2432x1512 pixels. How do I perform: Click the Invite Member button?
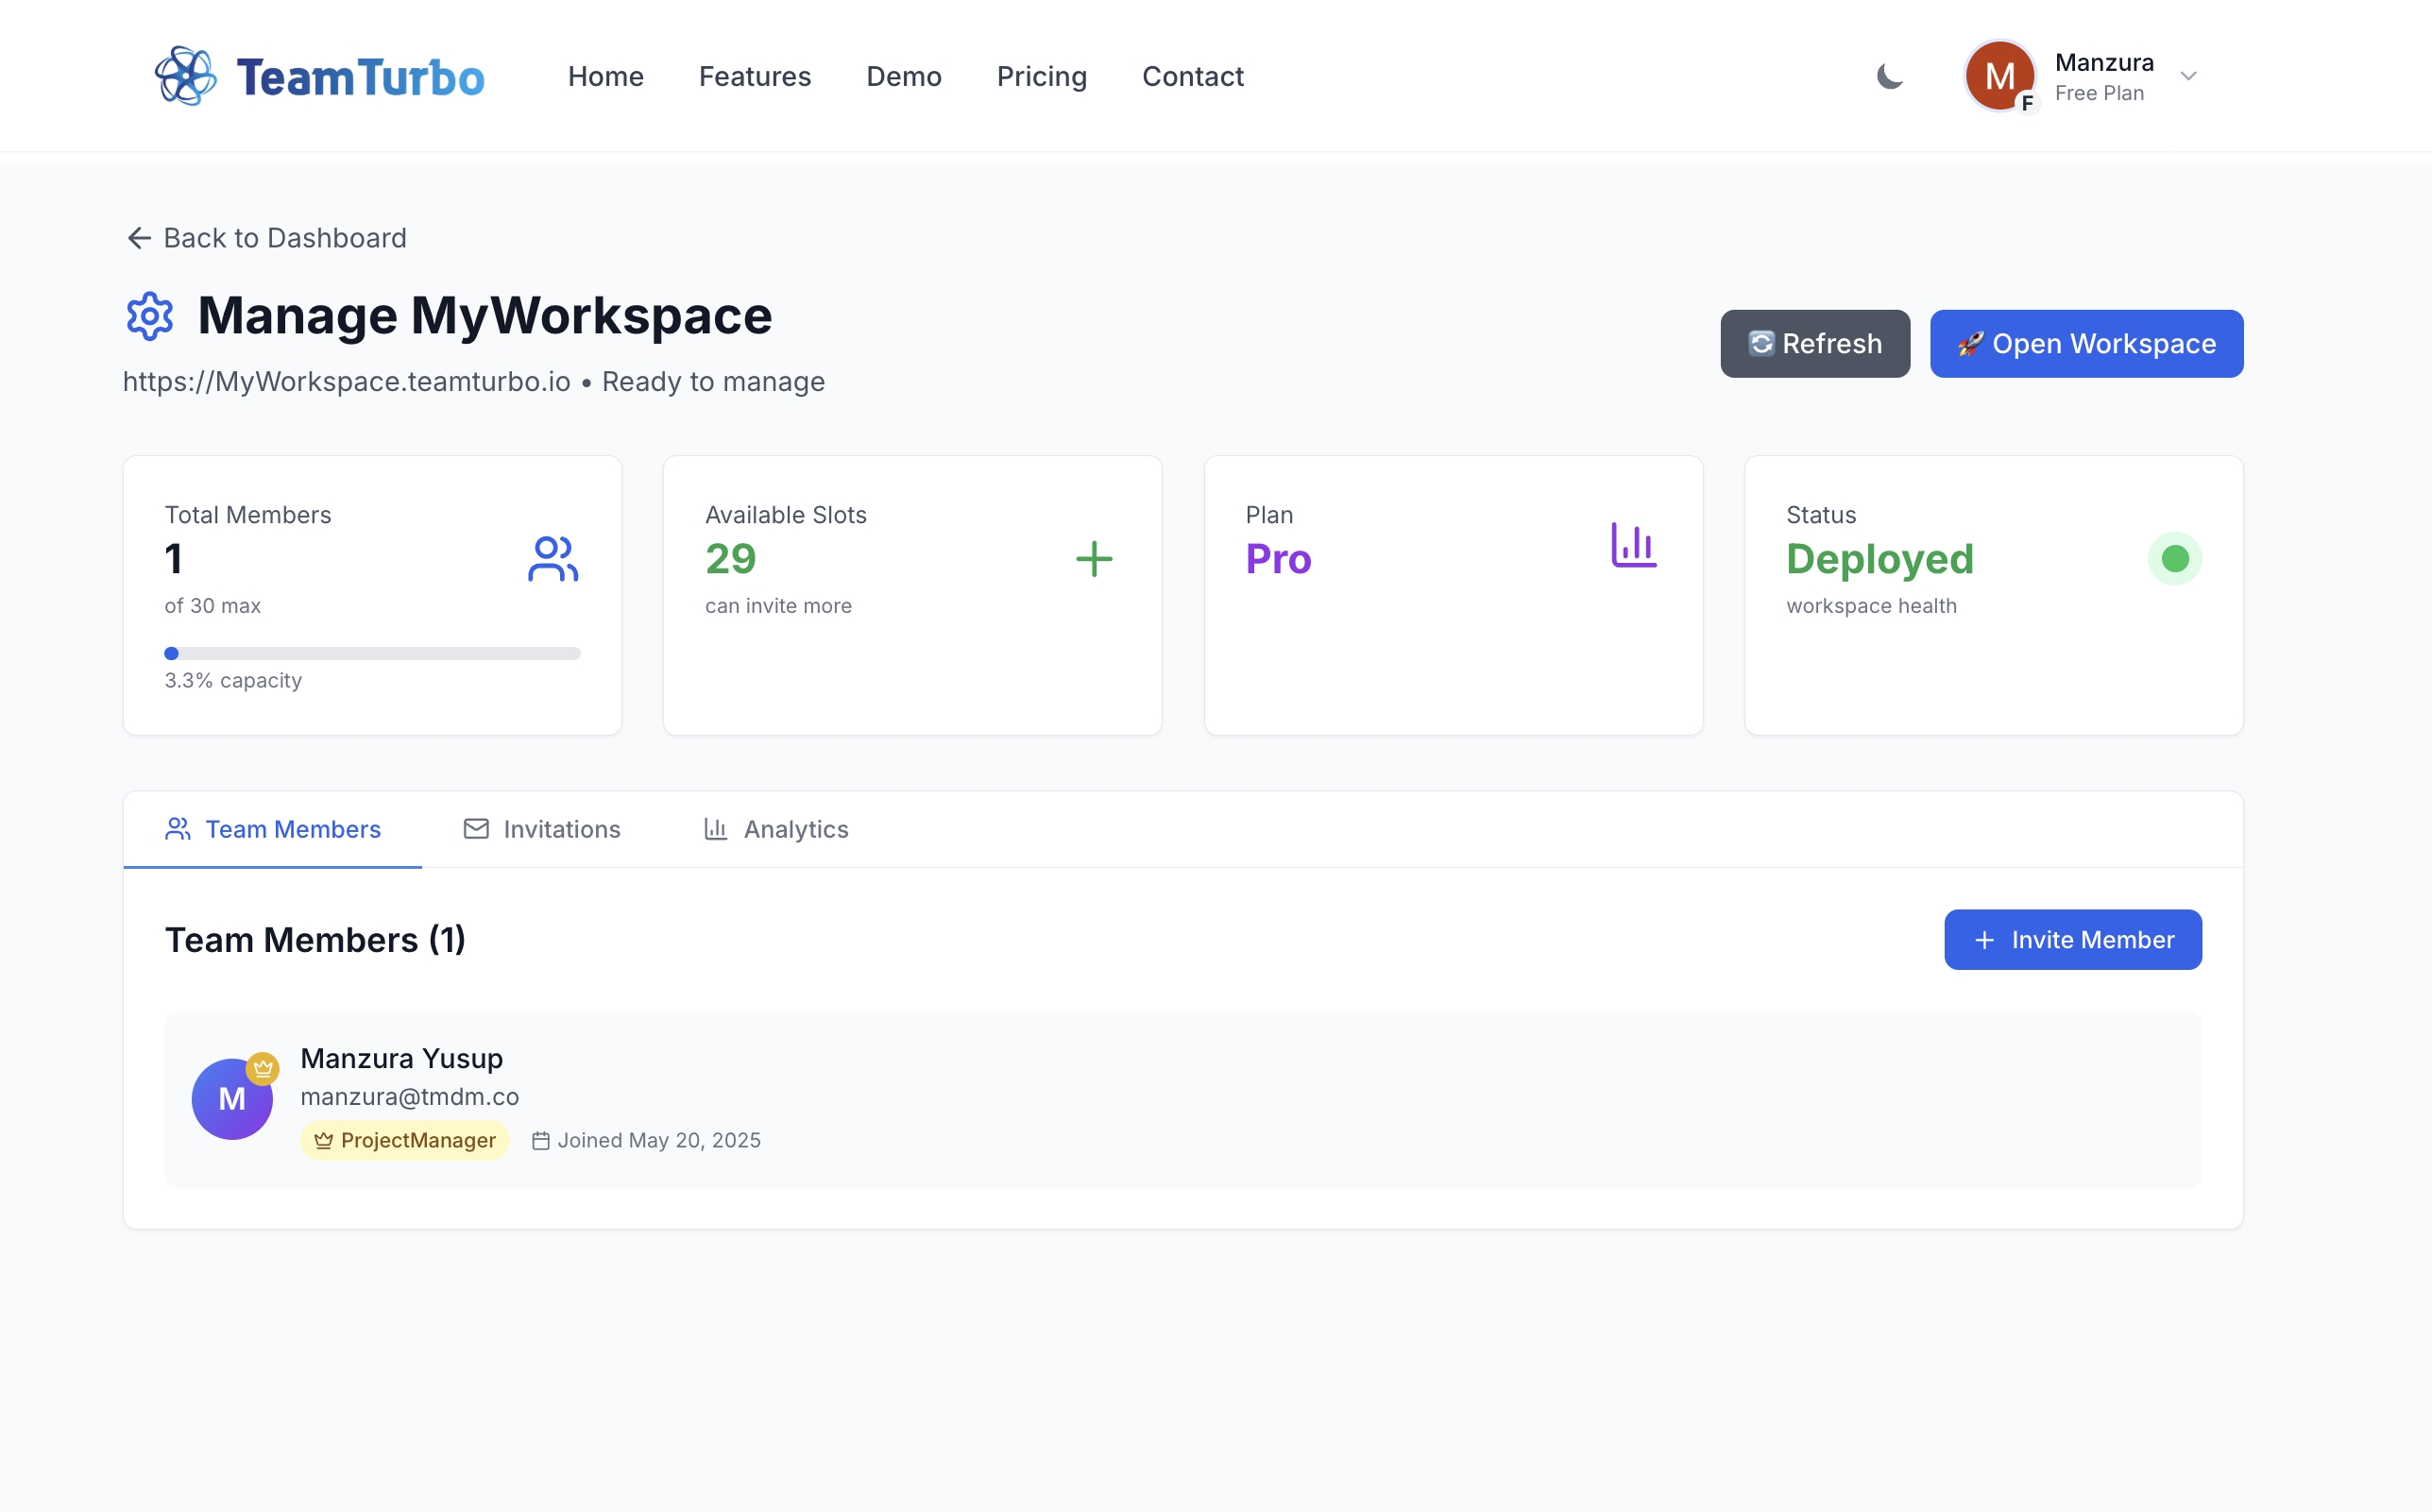click(x=2072, y=940)
